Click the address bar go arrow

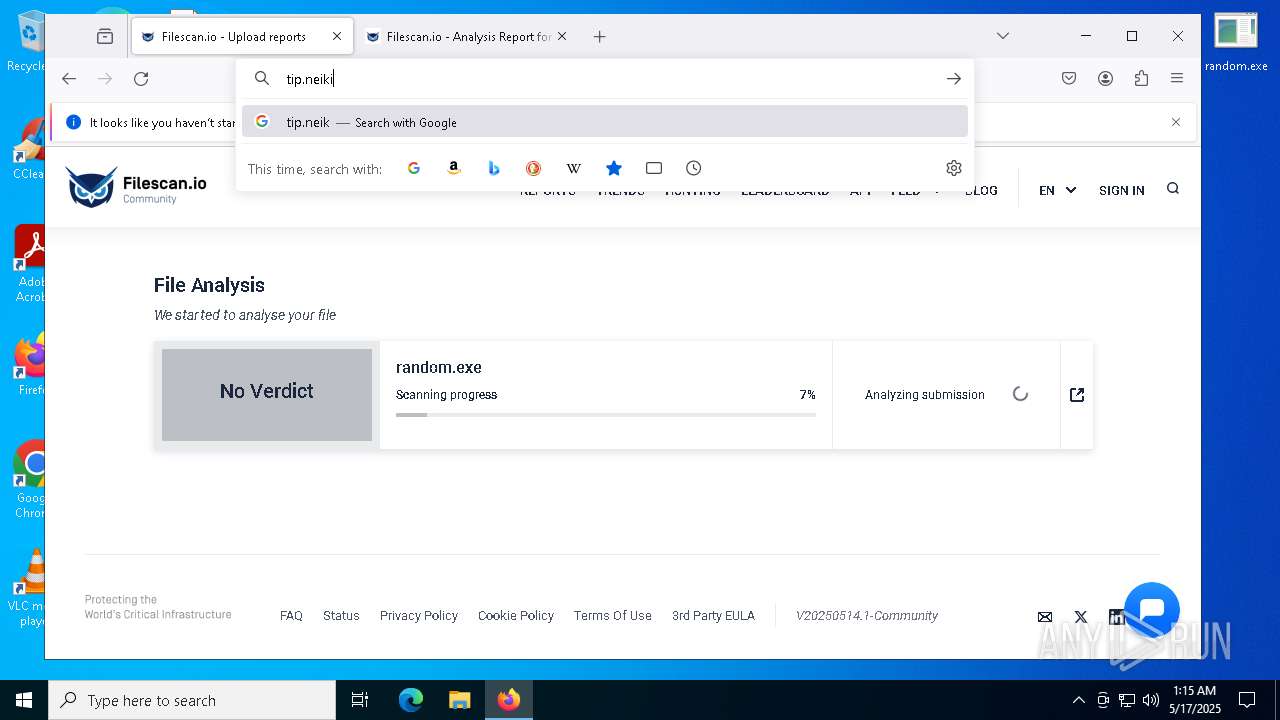954,78
